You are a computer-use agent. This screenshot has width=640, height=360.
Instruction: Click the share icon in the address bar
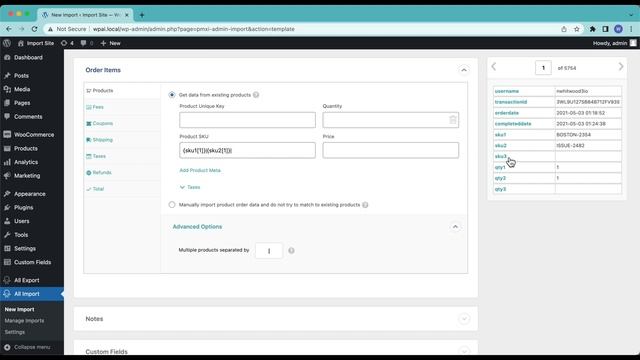pyautogui.click(x=564, y=29)
